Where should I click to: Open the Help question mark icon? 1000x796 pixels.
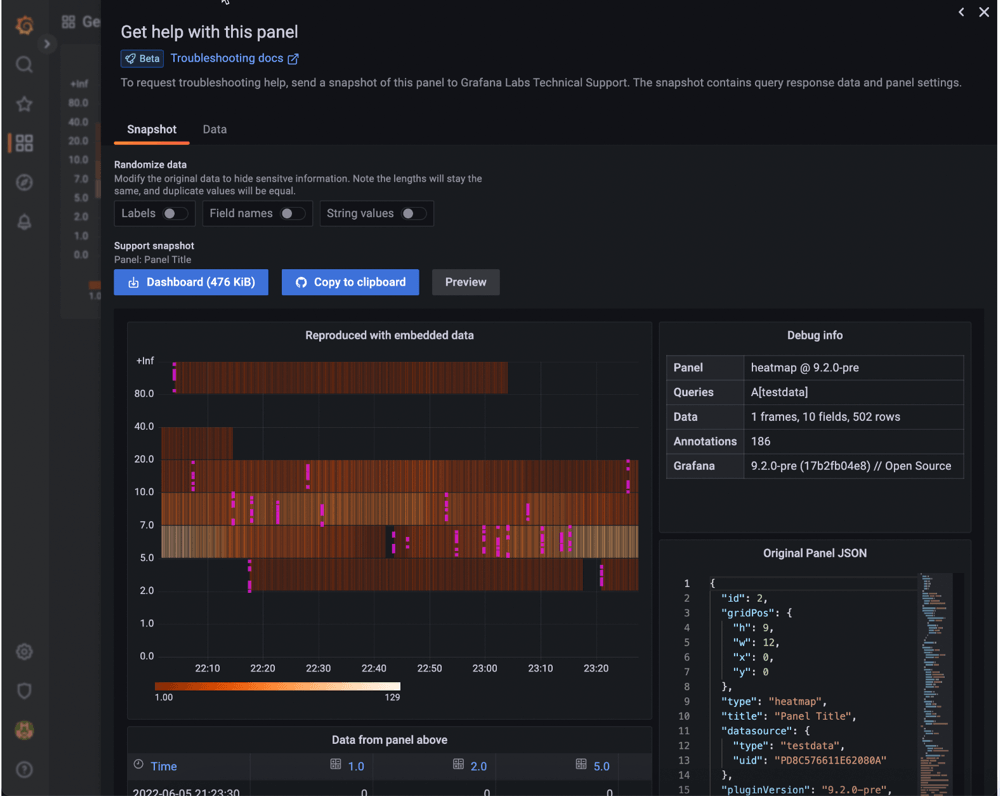[25, 769]
